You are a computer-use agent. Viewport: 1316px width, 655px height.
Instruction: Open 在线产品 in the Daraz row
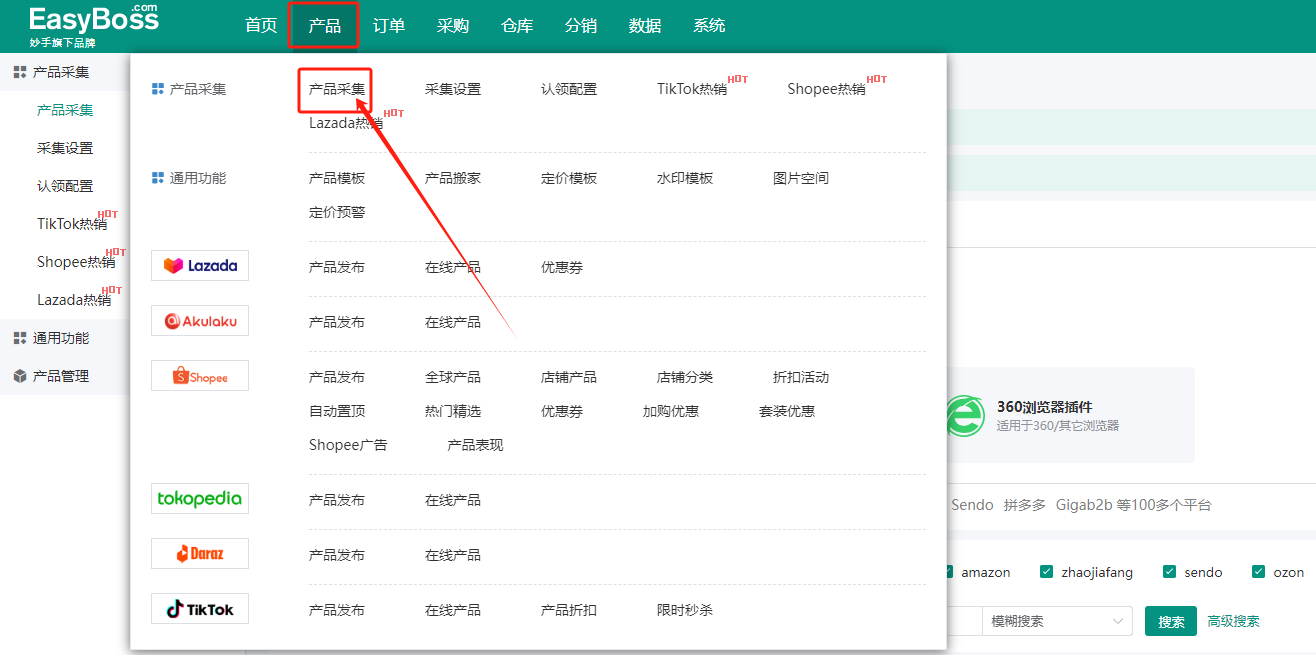pyautogui.click(x=453, y=555)
